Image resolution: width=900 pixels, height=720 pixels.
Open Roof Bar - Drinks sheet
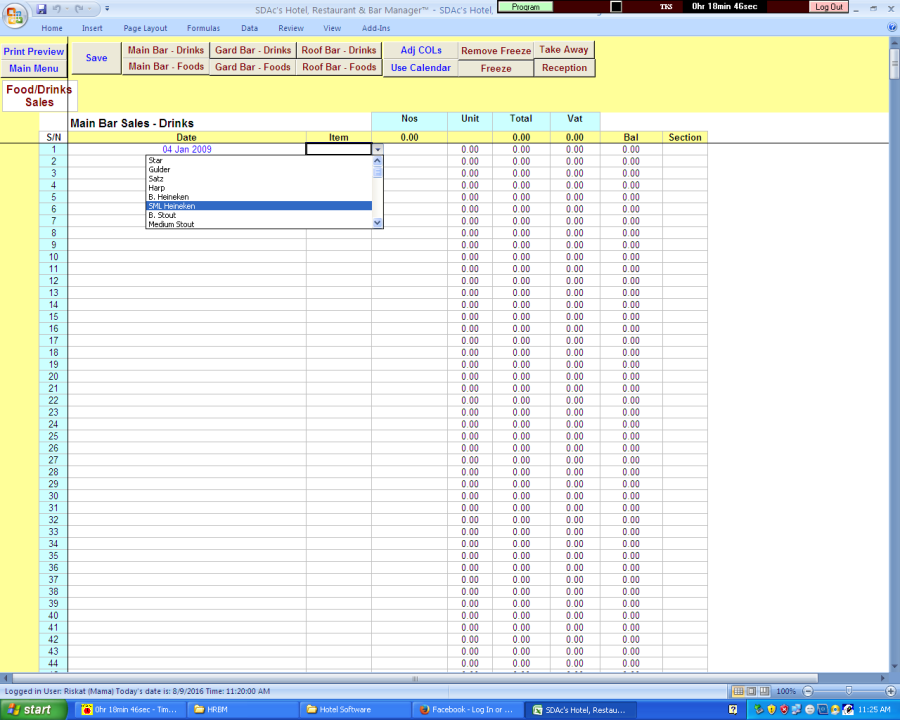point(339,50)
